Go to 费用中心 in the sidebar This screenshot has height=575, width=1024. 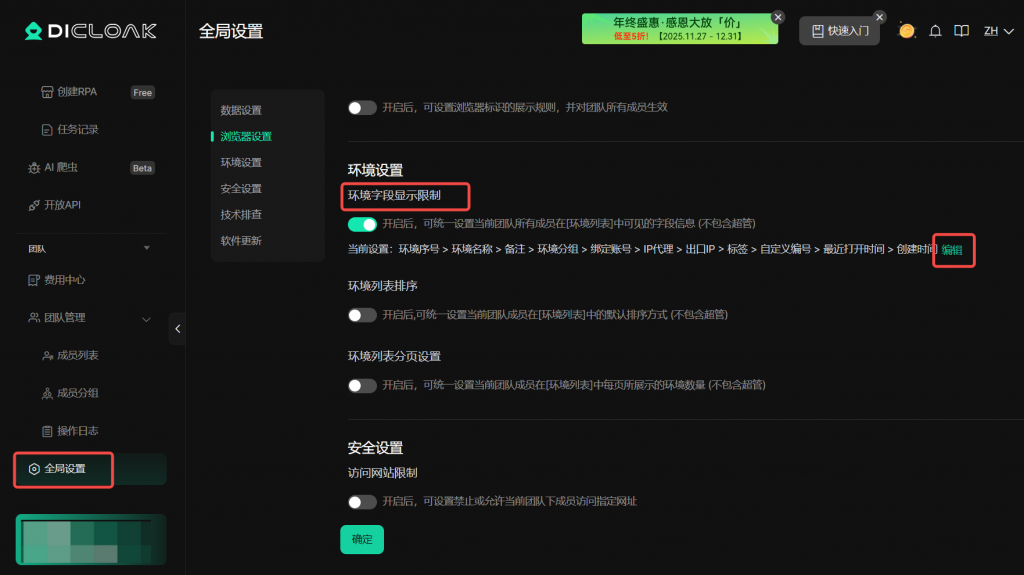pos(64,280)
